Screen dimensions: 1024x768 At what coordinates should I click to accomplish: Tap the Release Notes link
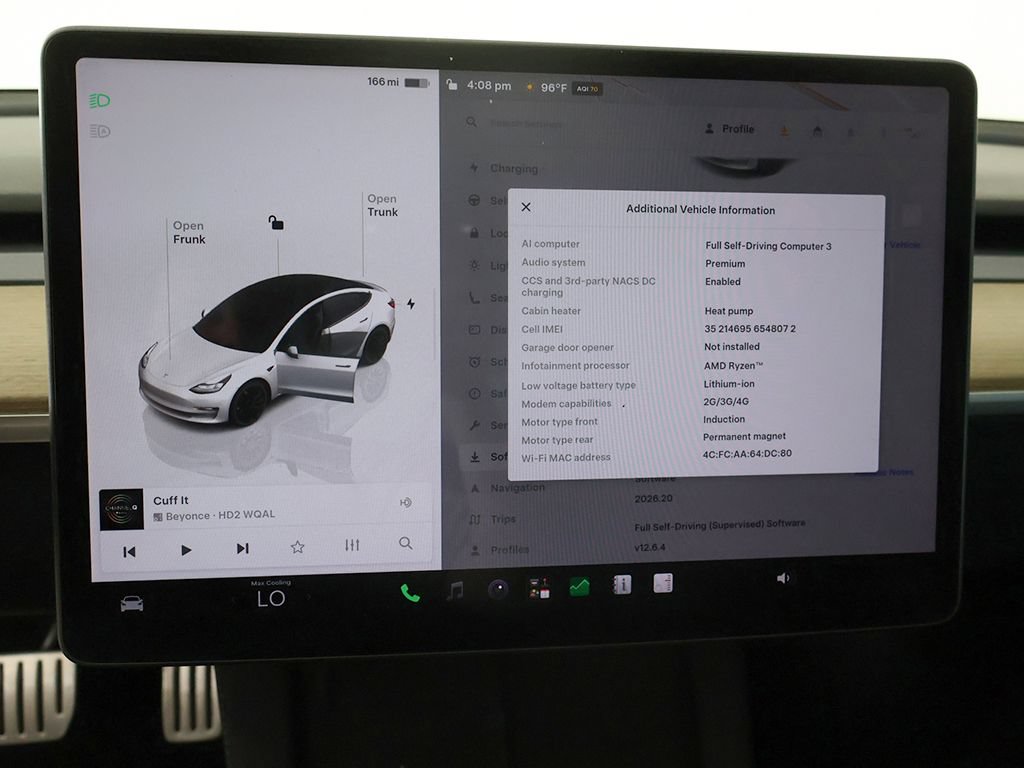884,472
